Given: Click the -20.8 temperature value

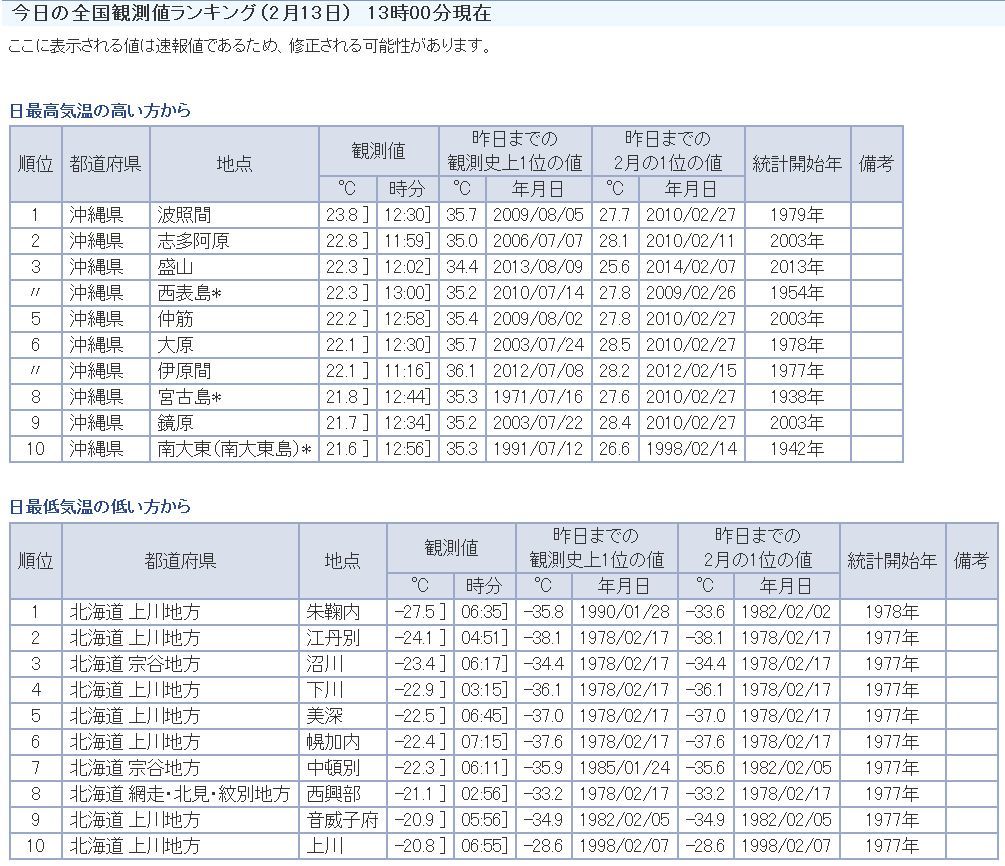Looking at the screenshot, I should tap(414, 845).
